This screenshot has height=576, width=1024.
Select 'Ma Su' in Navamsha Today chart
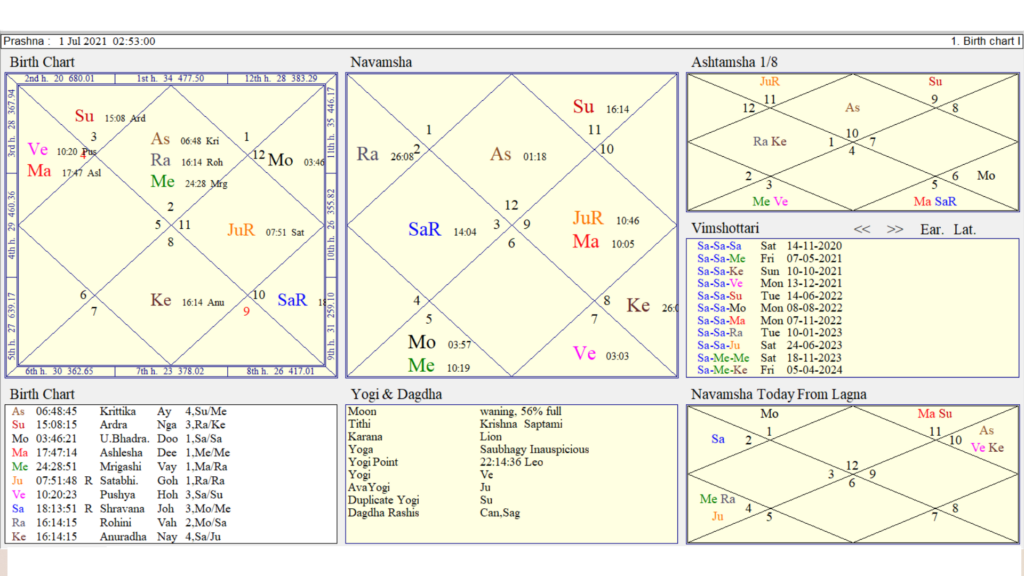click(935, 414)
